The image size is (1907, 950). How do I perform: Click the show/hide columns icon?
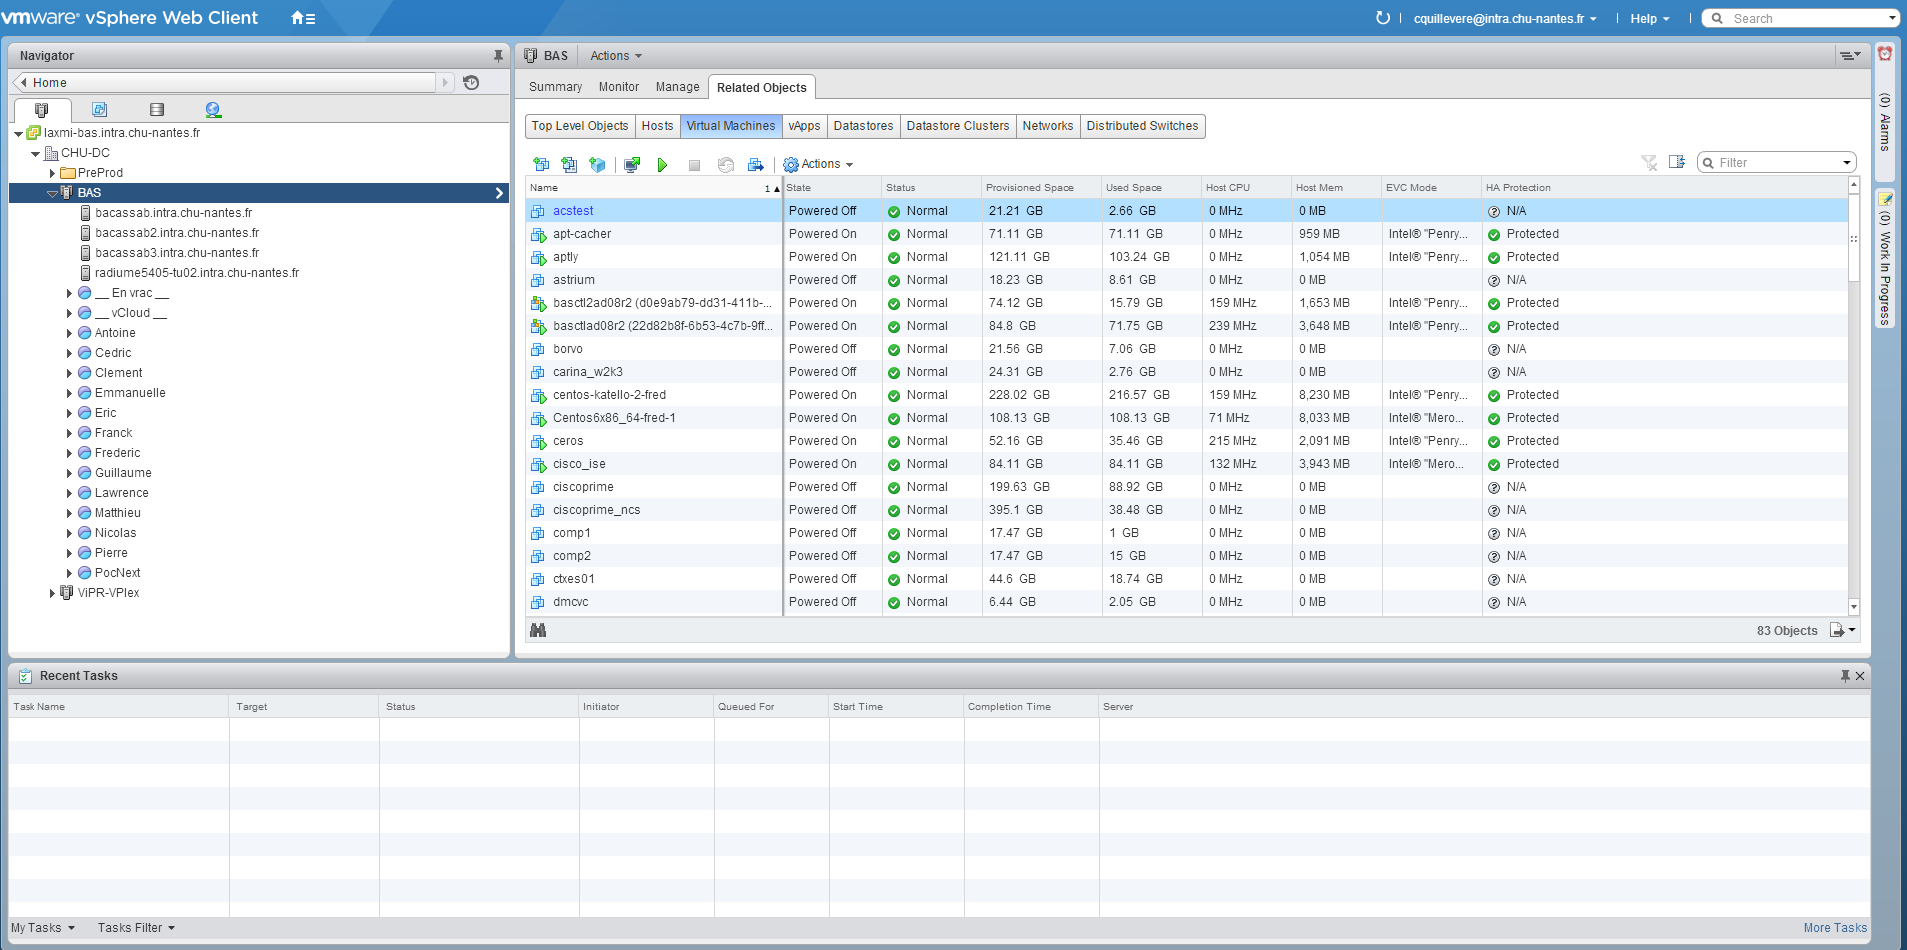coord(1677,162)
